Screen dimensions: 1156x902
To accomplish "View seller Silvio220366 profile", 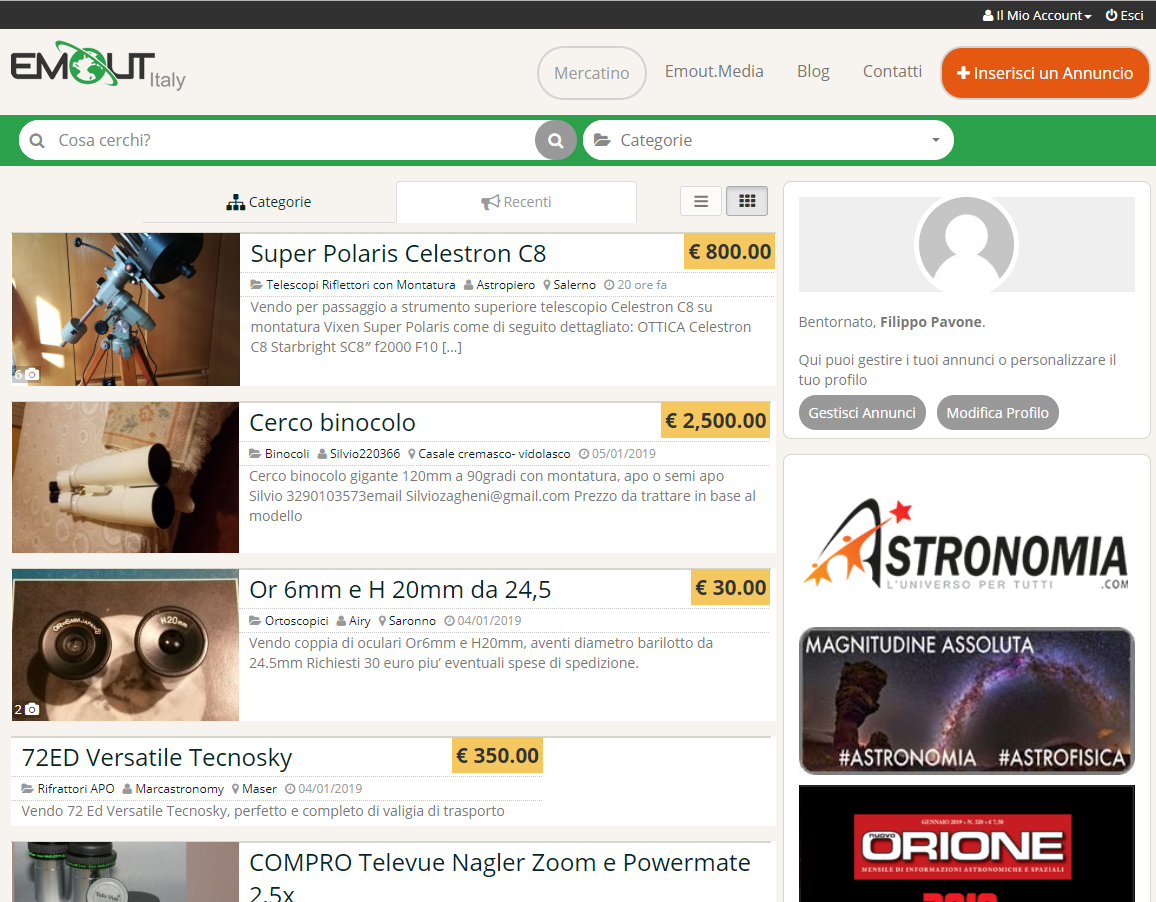I will point(365,454).
